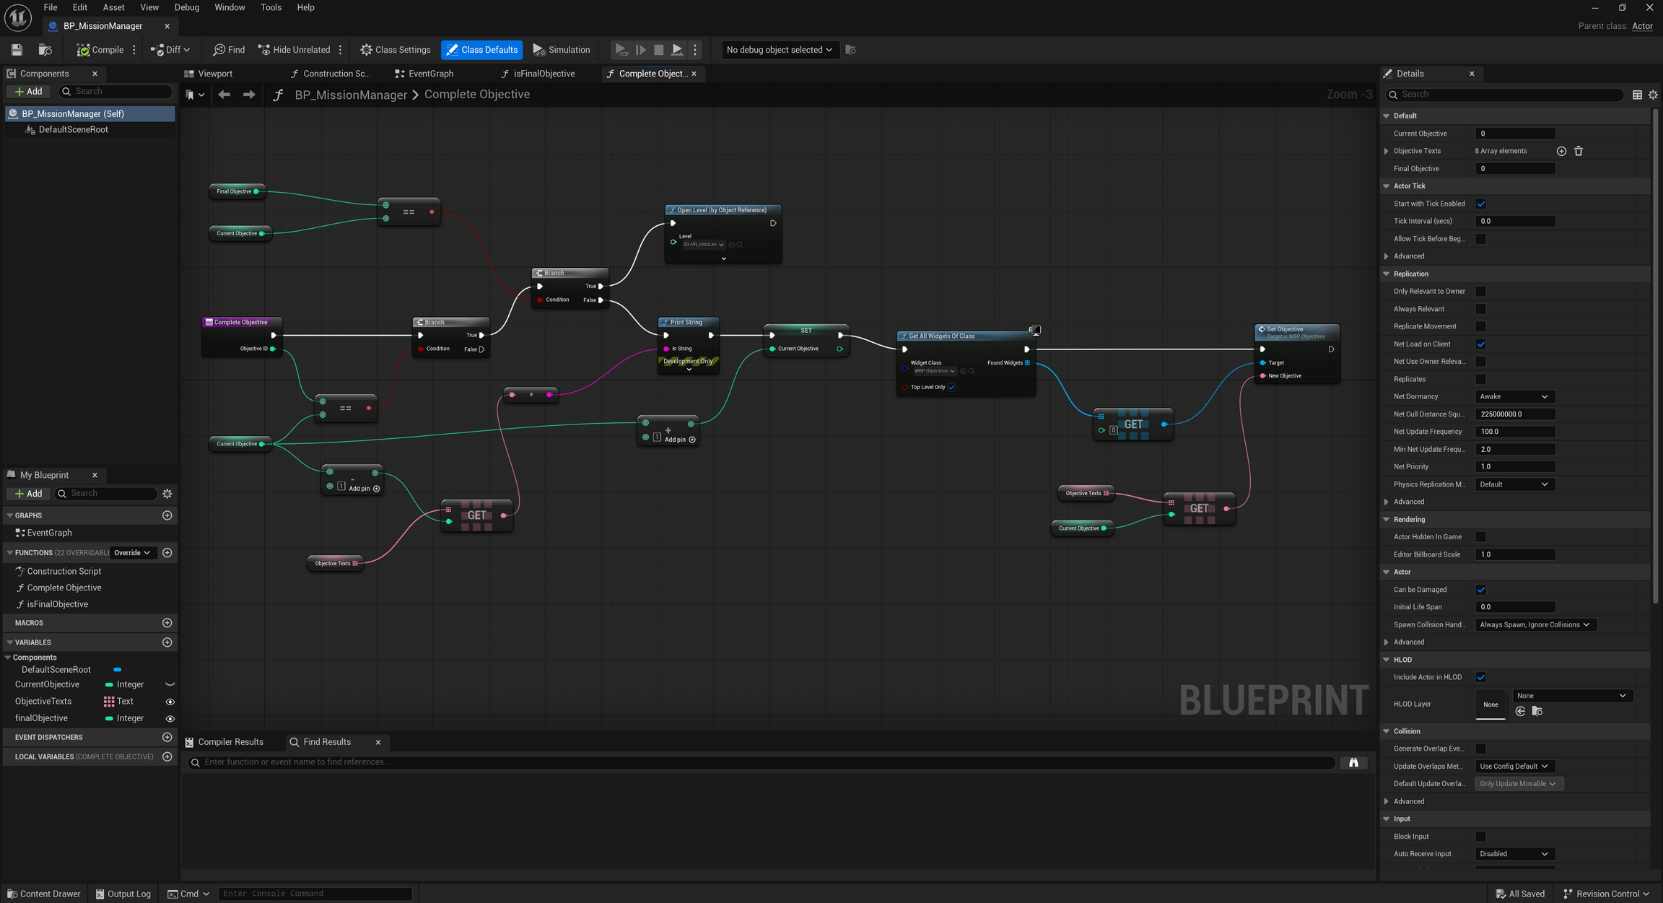Click the Tick Interval (secs) value field
This screenshot has width=1663, height=903.
[x=1515, y=222]
